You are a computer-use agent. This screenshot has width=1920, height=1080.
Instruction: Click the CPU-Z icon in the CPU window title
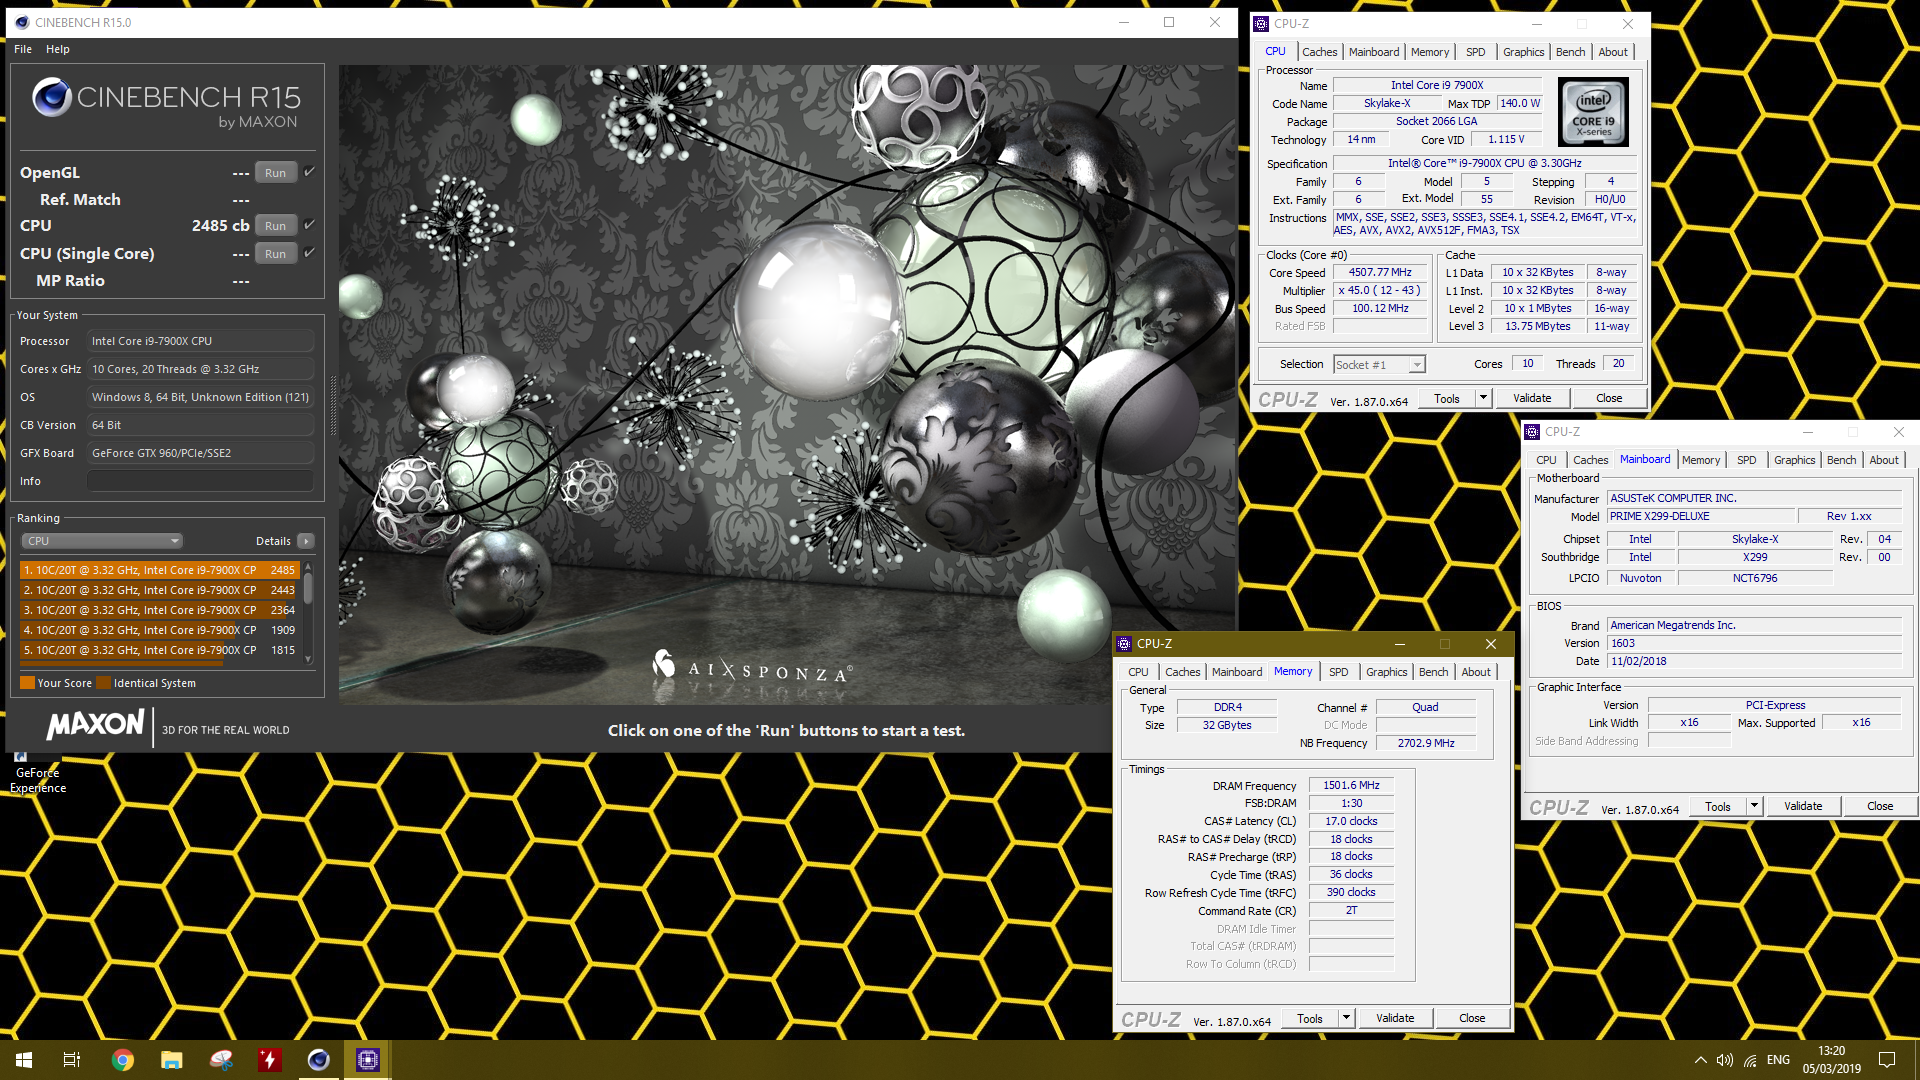(x=1262, y=24)
